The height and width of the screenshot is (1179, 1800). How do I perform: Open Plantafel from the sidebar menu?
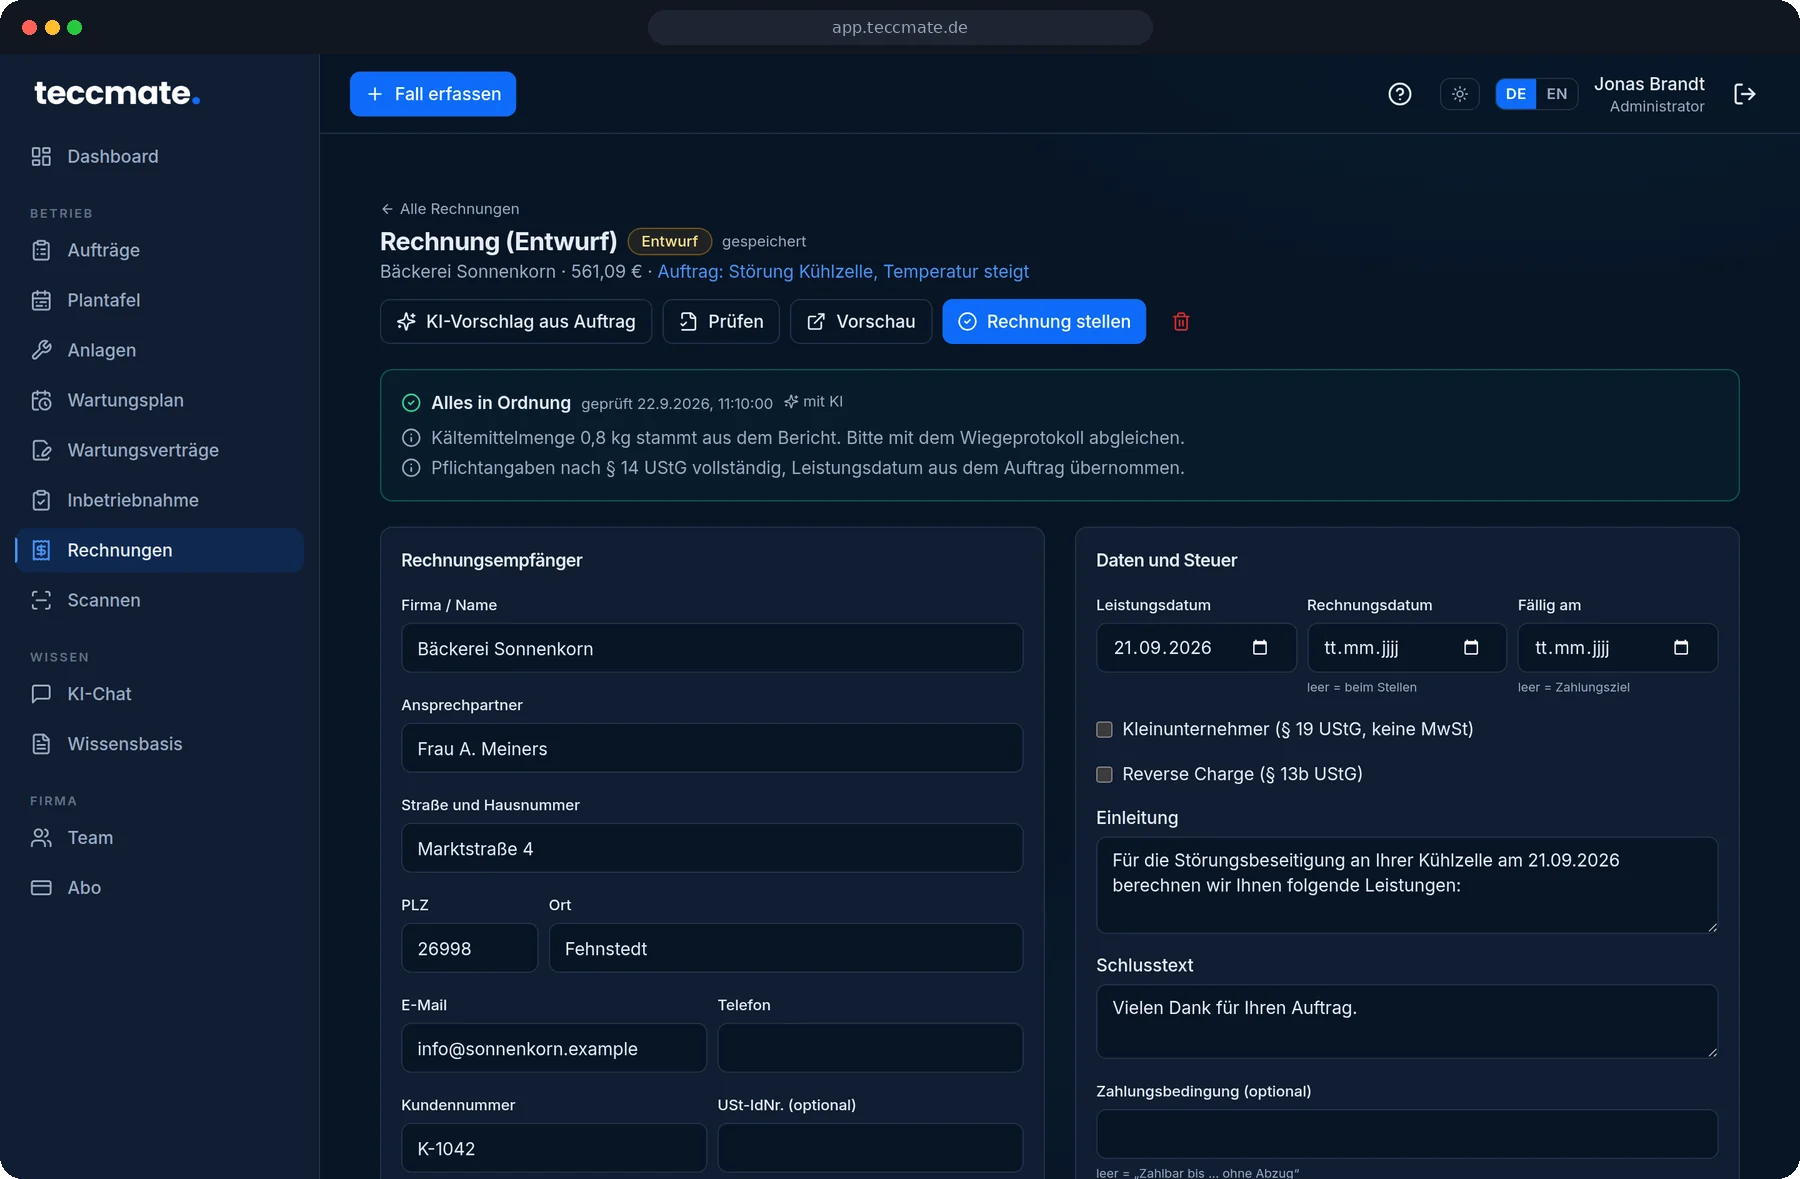point(160,300)
